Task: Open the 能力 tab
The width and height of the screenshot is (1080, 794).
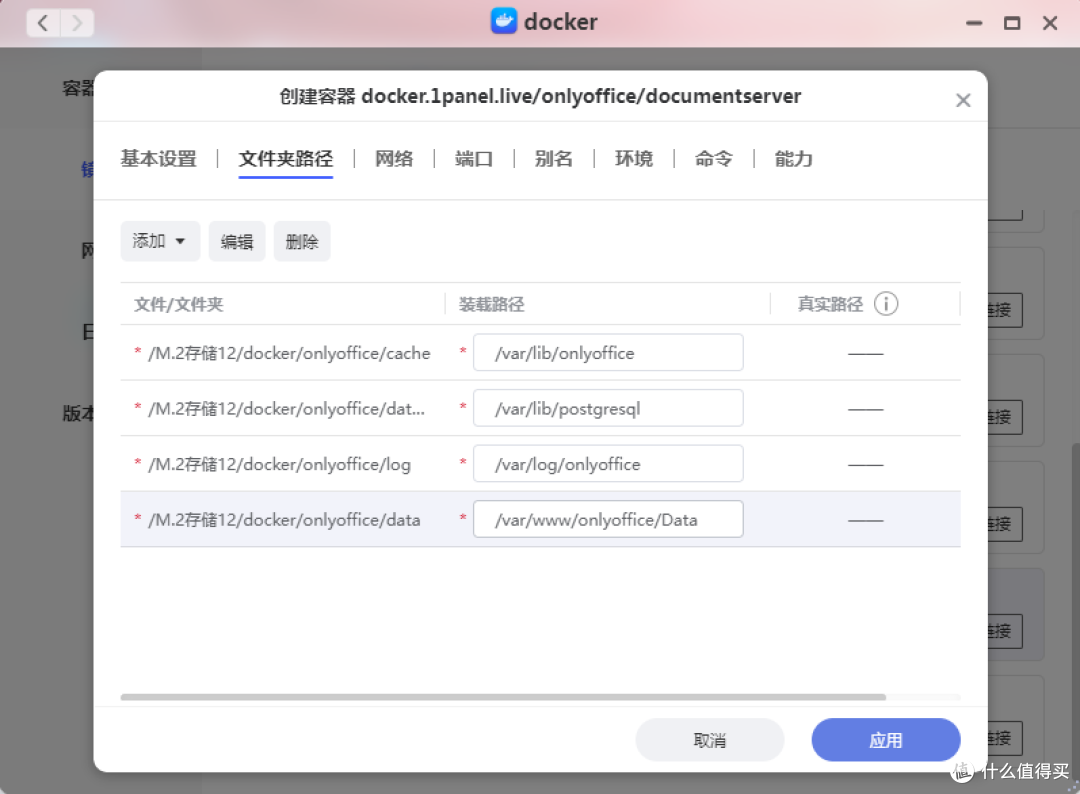Action: point(793,158)
